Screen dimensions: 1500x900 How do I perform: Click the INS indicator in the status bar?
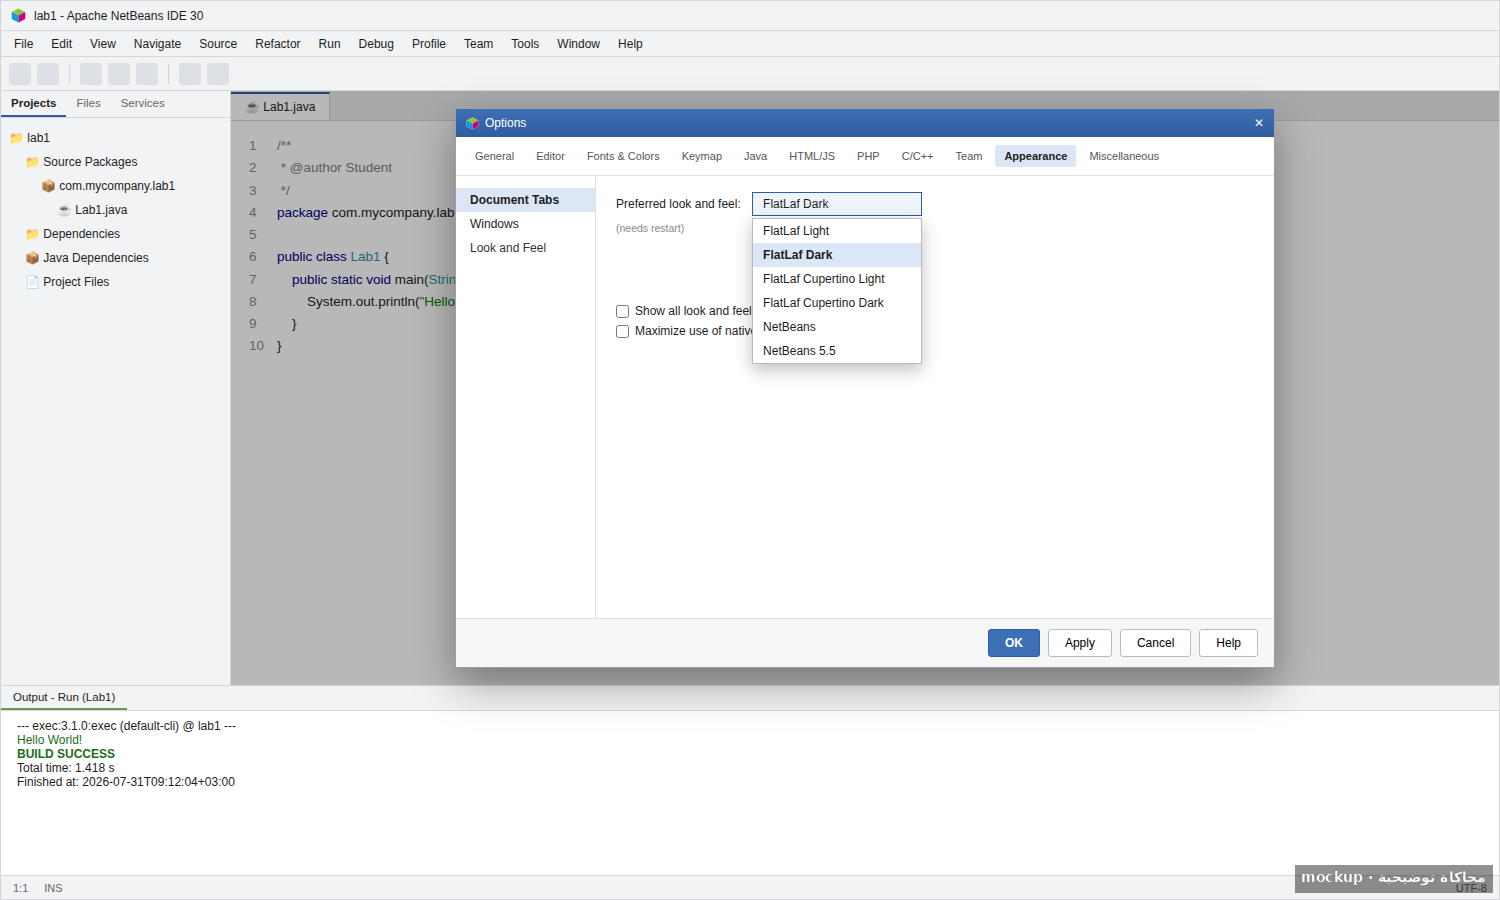click(53, 888)
